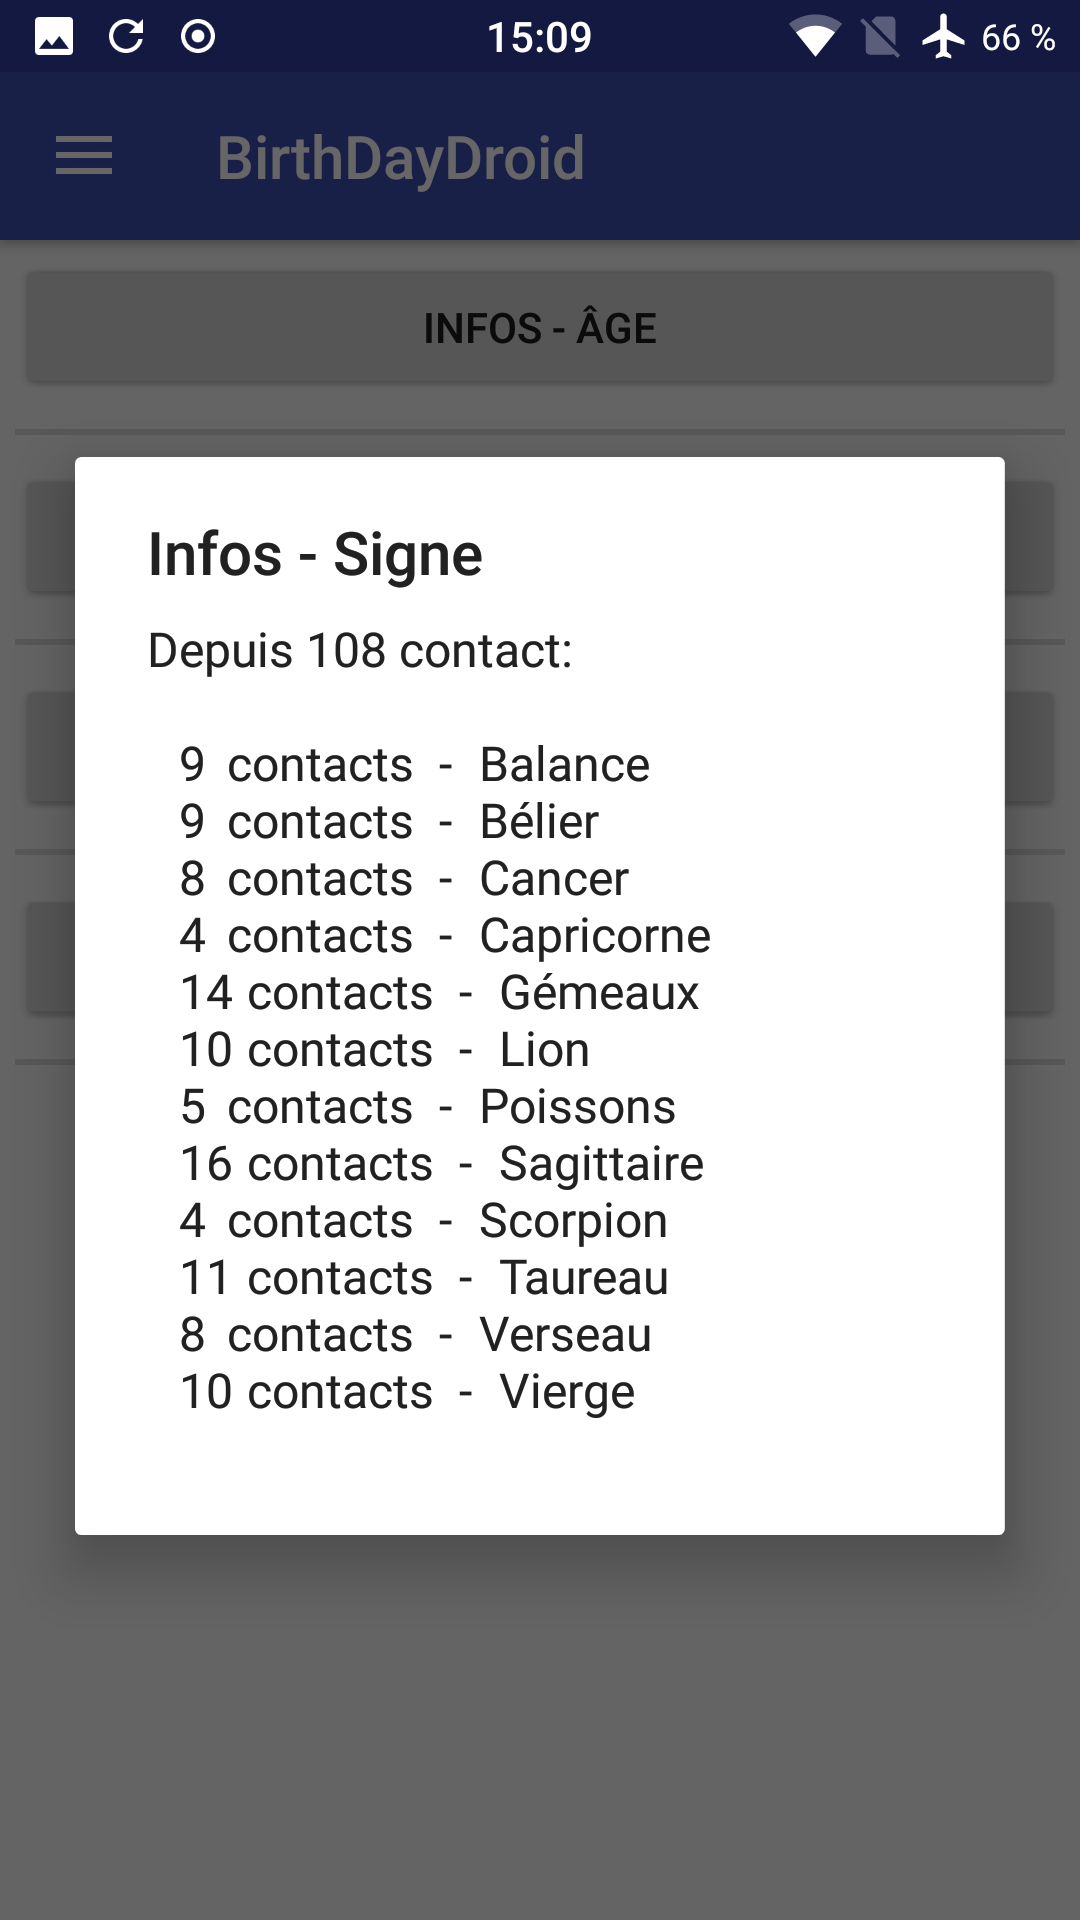Tap the 11 contacts Taureau row
The image size is (1080, 1920).
pos(424,1278)
